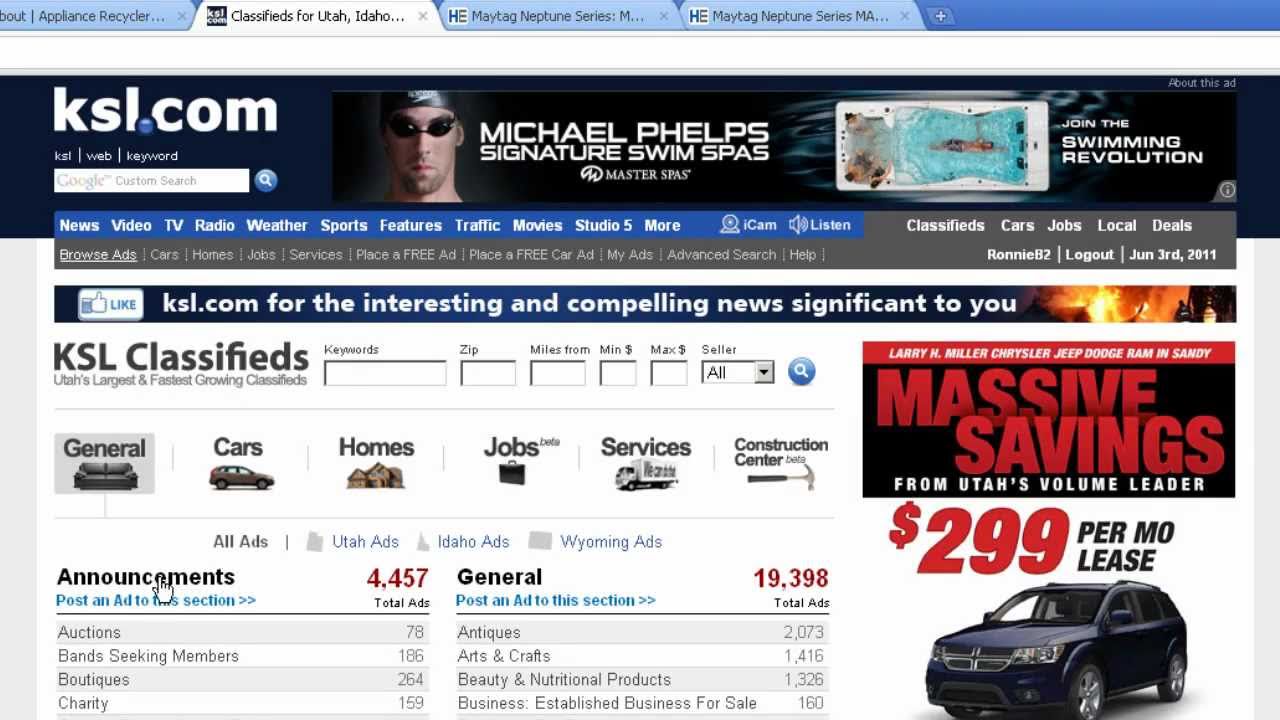
Task: Focus the Max $ input field
Action: click(x=669, y=373)
